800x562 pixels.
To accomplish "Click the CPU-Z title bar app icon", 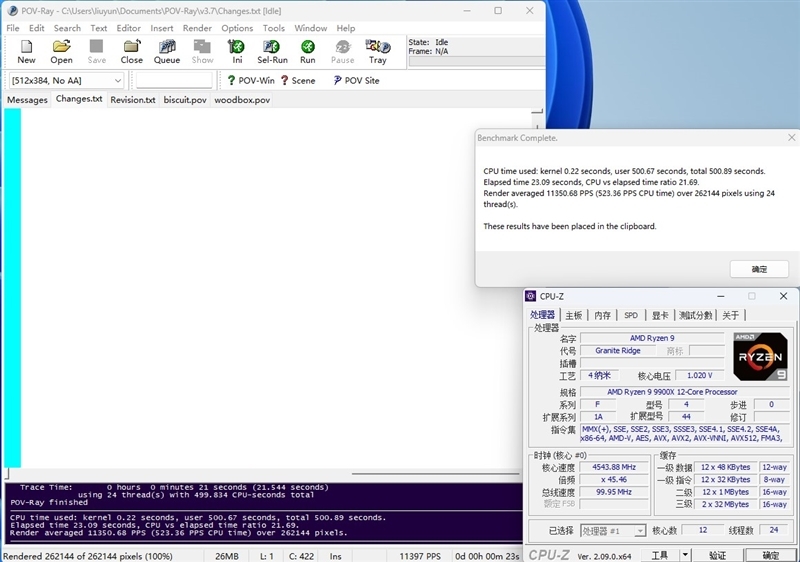I will click(531, 296).
